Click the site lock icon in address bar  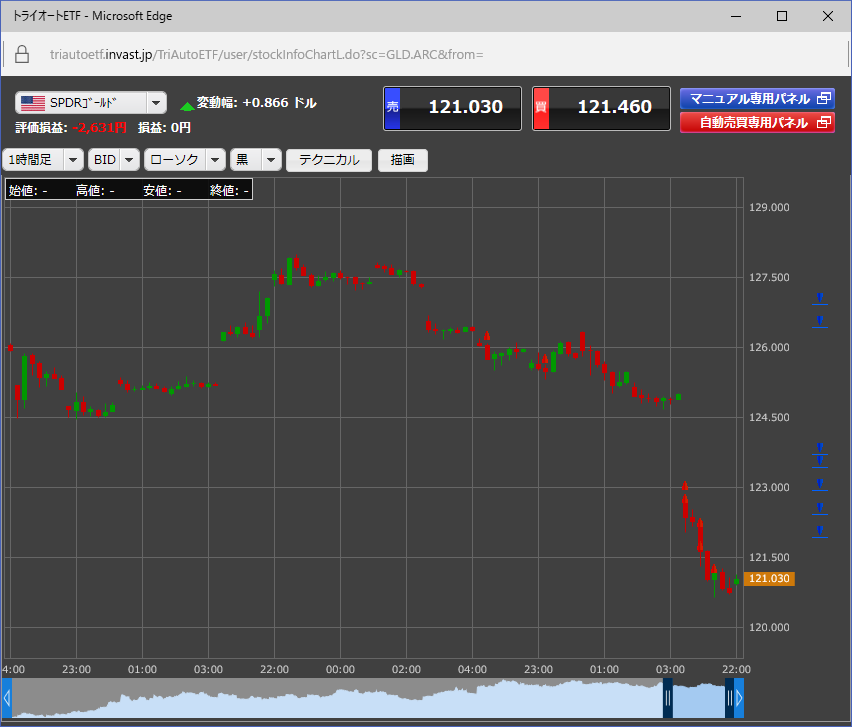pos(22,54)
